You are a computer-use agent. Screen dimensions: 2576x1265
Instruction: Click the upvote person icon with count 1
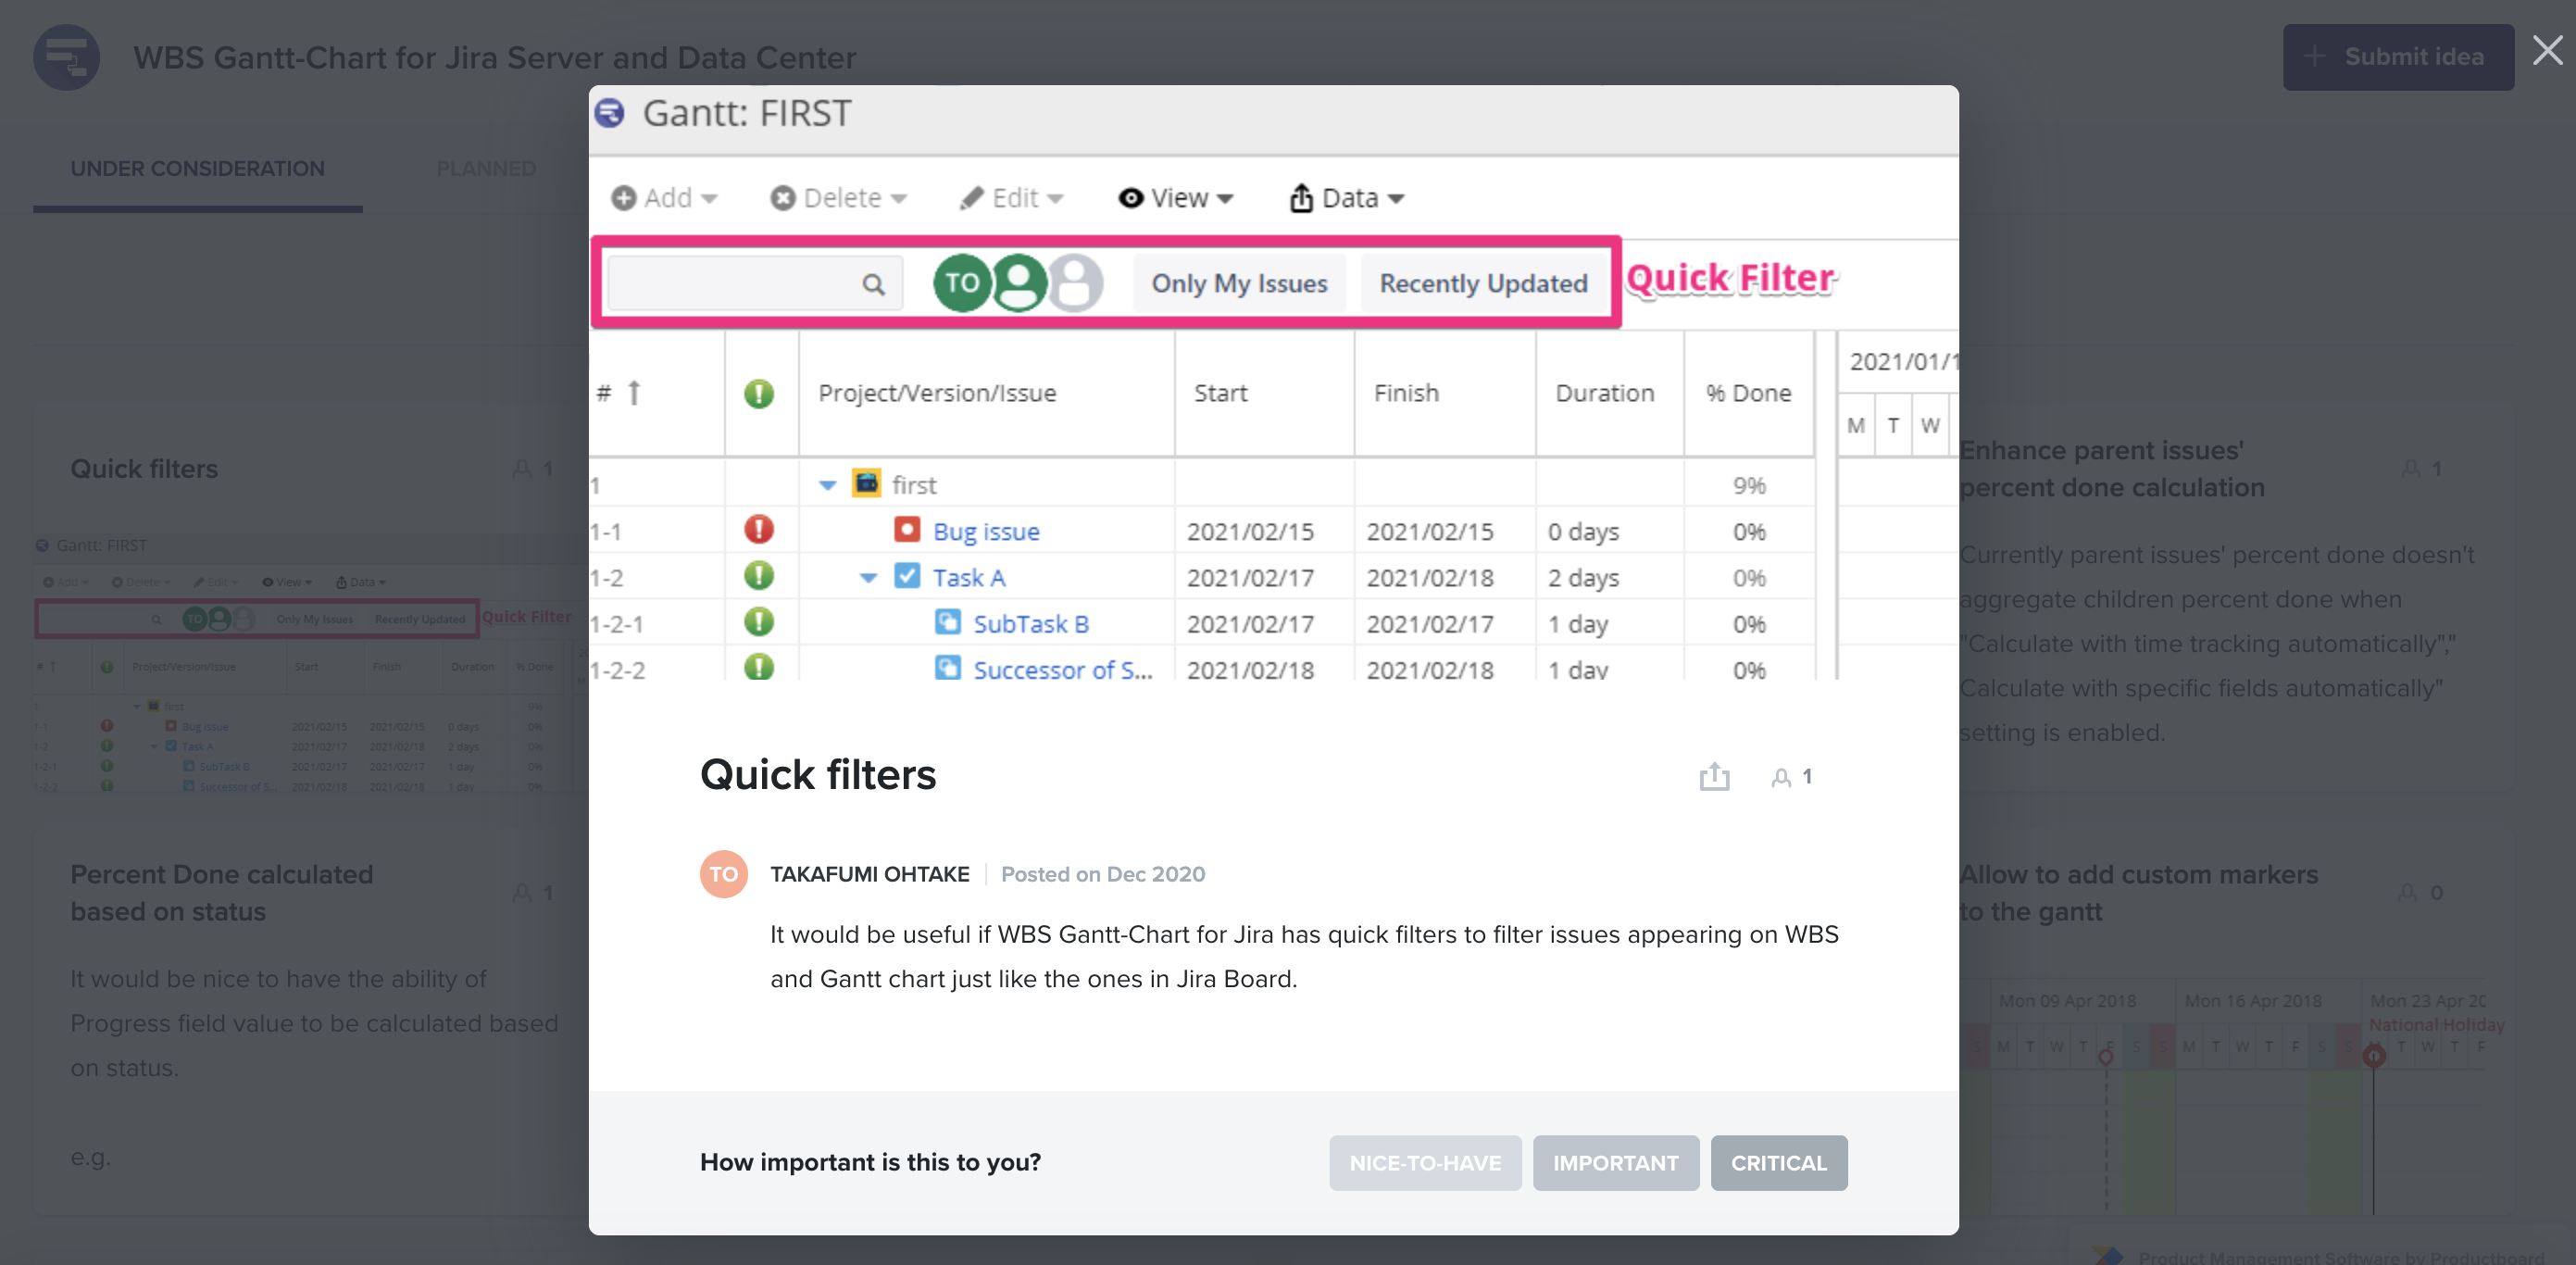tap(1781, 777)
